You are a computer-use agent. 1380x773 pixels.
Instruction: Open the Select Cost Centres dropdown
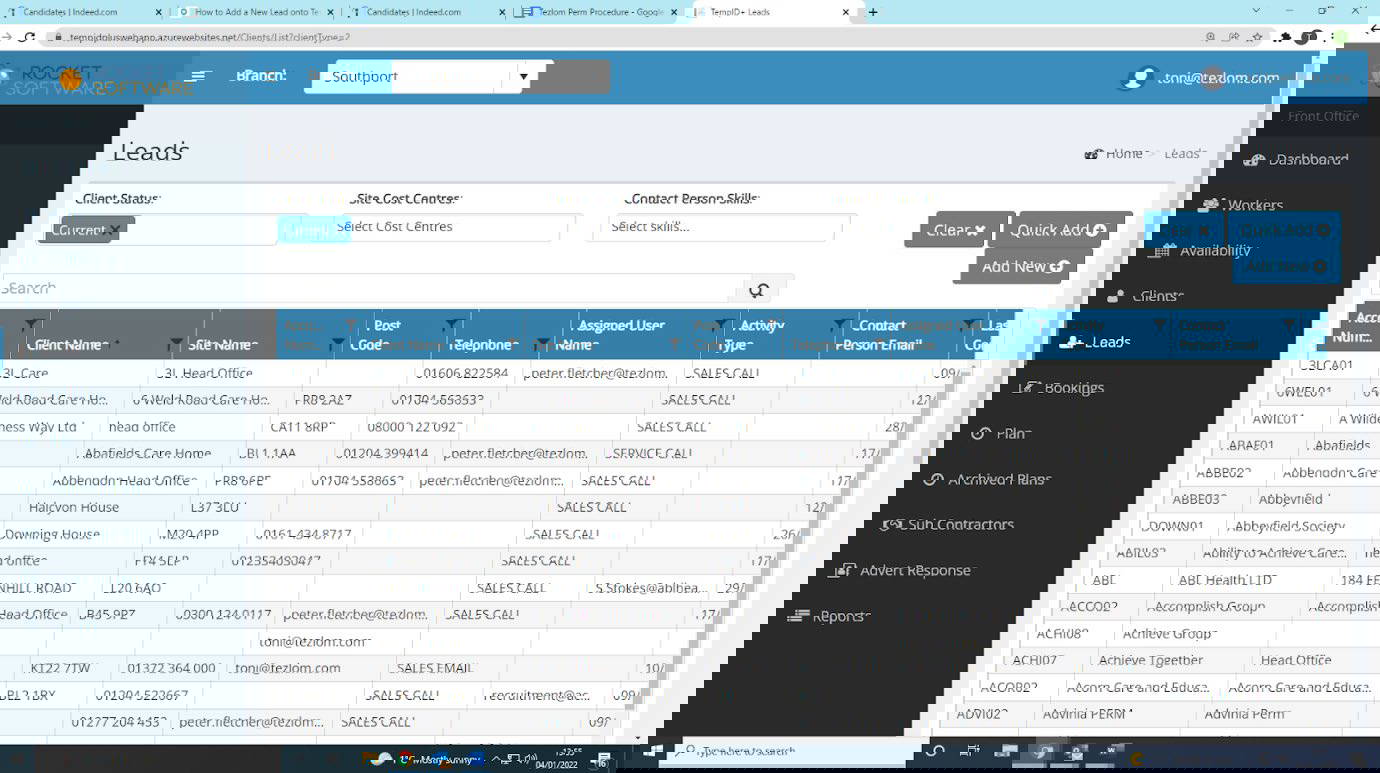(x=445, y=227)
